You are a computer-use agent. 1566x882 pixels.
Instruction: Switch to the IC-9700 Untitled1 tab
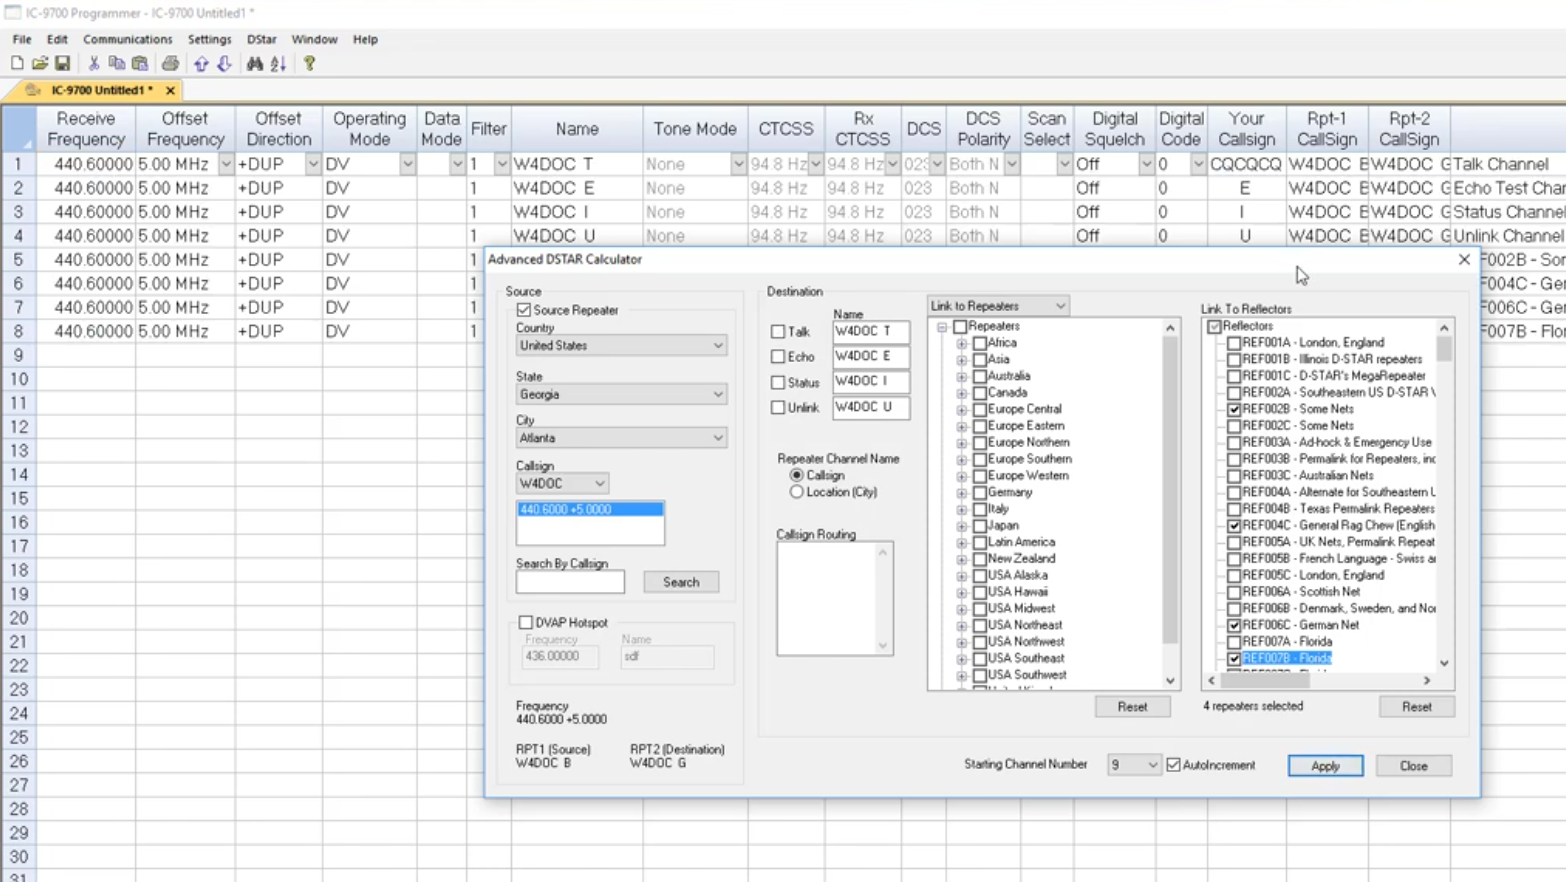tap(102, 90)
